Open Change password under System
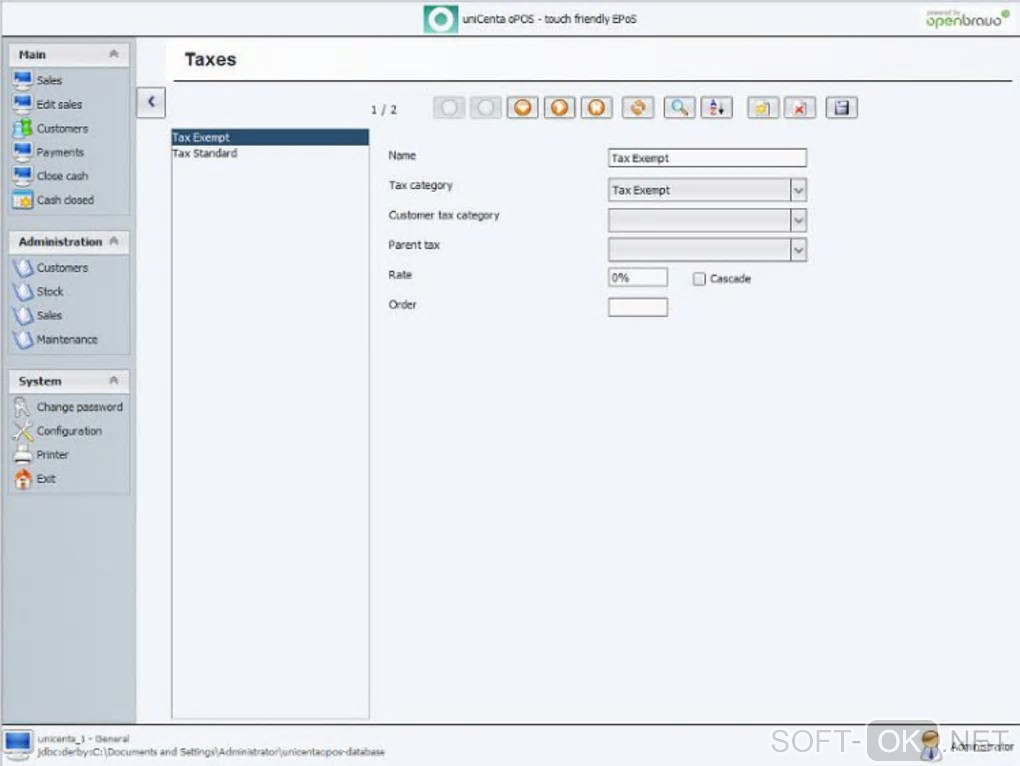The height and width of the screenshot is (766, 1020). tap(68, 407)
